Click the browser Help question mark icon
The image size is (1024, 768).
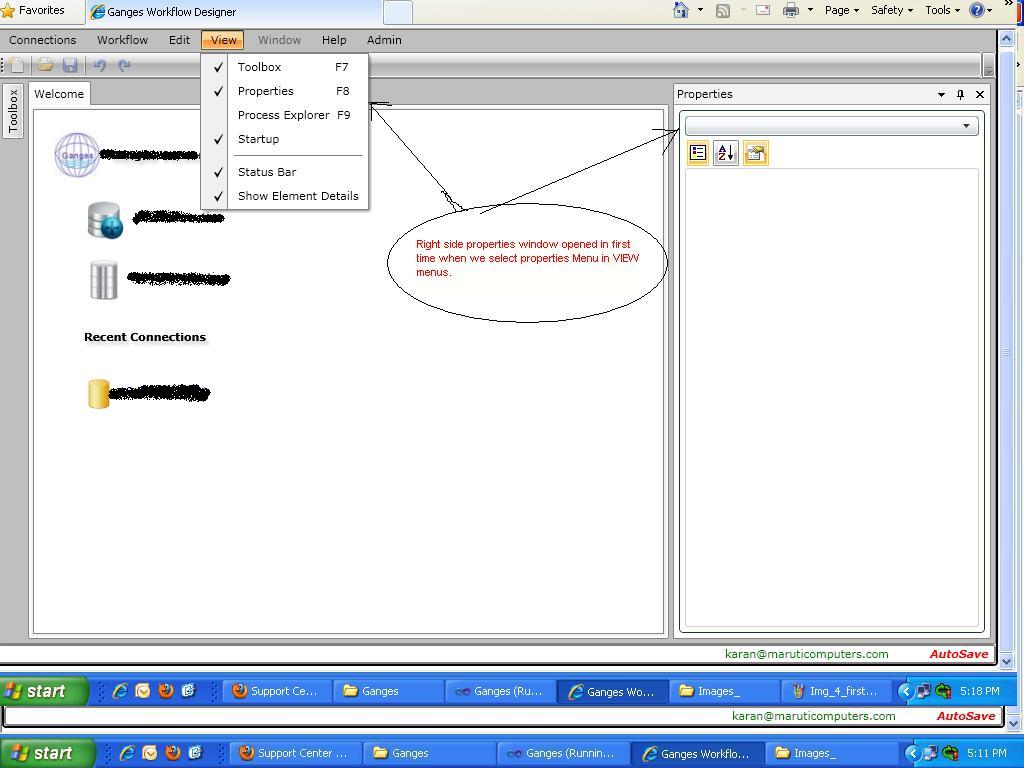[977, 10]
